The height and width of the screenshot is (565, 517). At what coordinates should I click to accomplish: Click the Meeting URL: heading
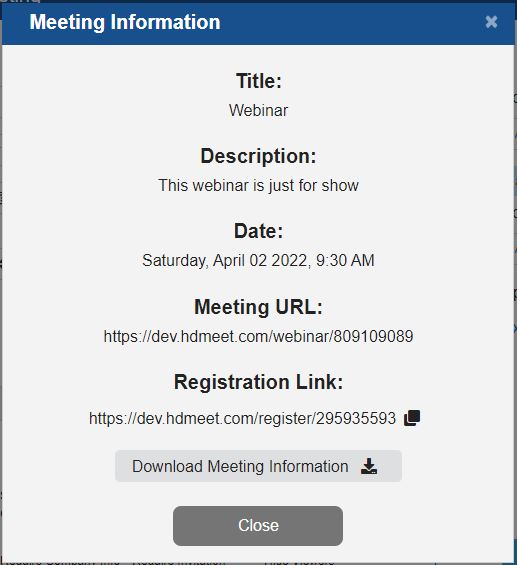click(x=258, y=307)
